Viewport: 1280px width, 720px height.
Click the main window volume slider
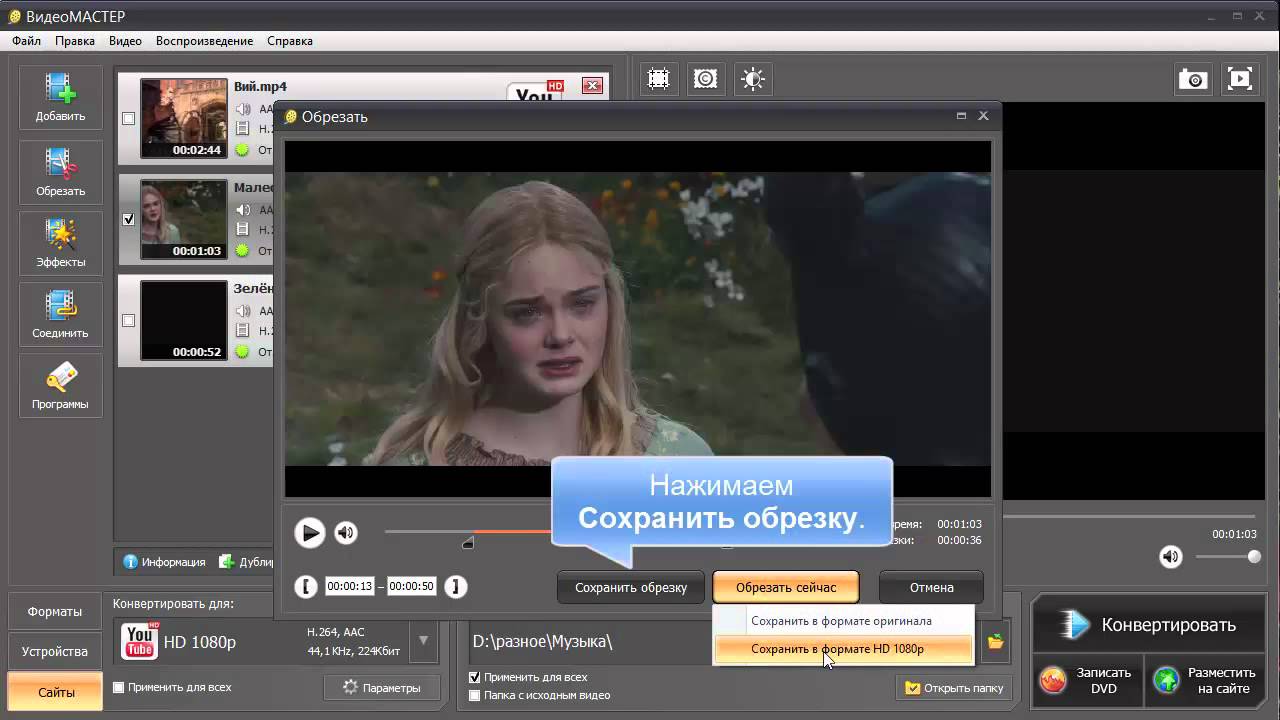[x=1227, y=557]
